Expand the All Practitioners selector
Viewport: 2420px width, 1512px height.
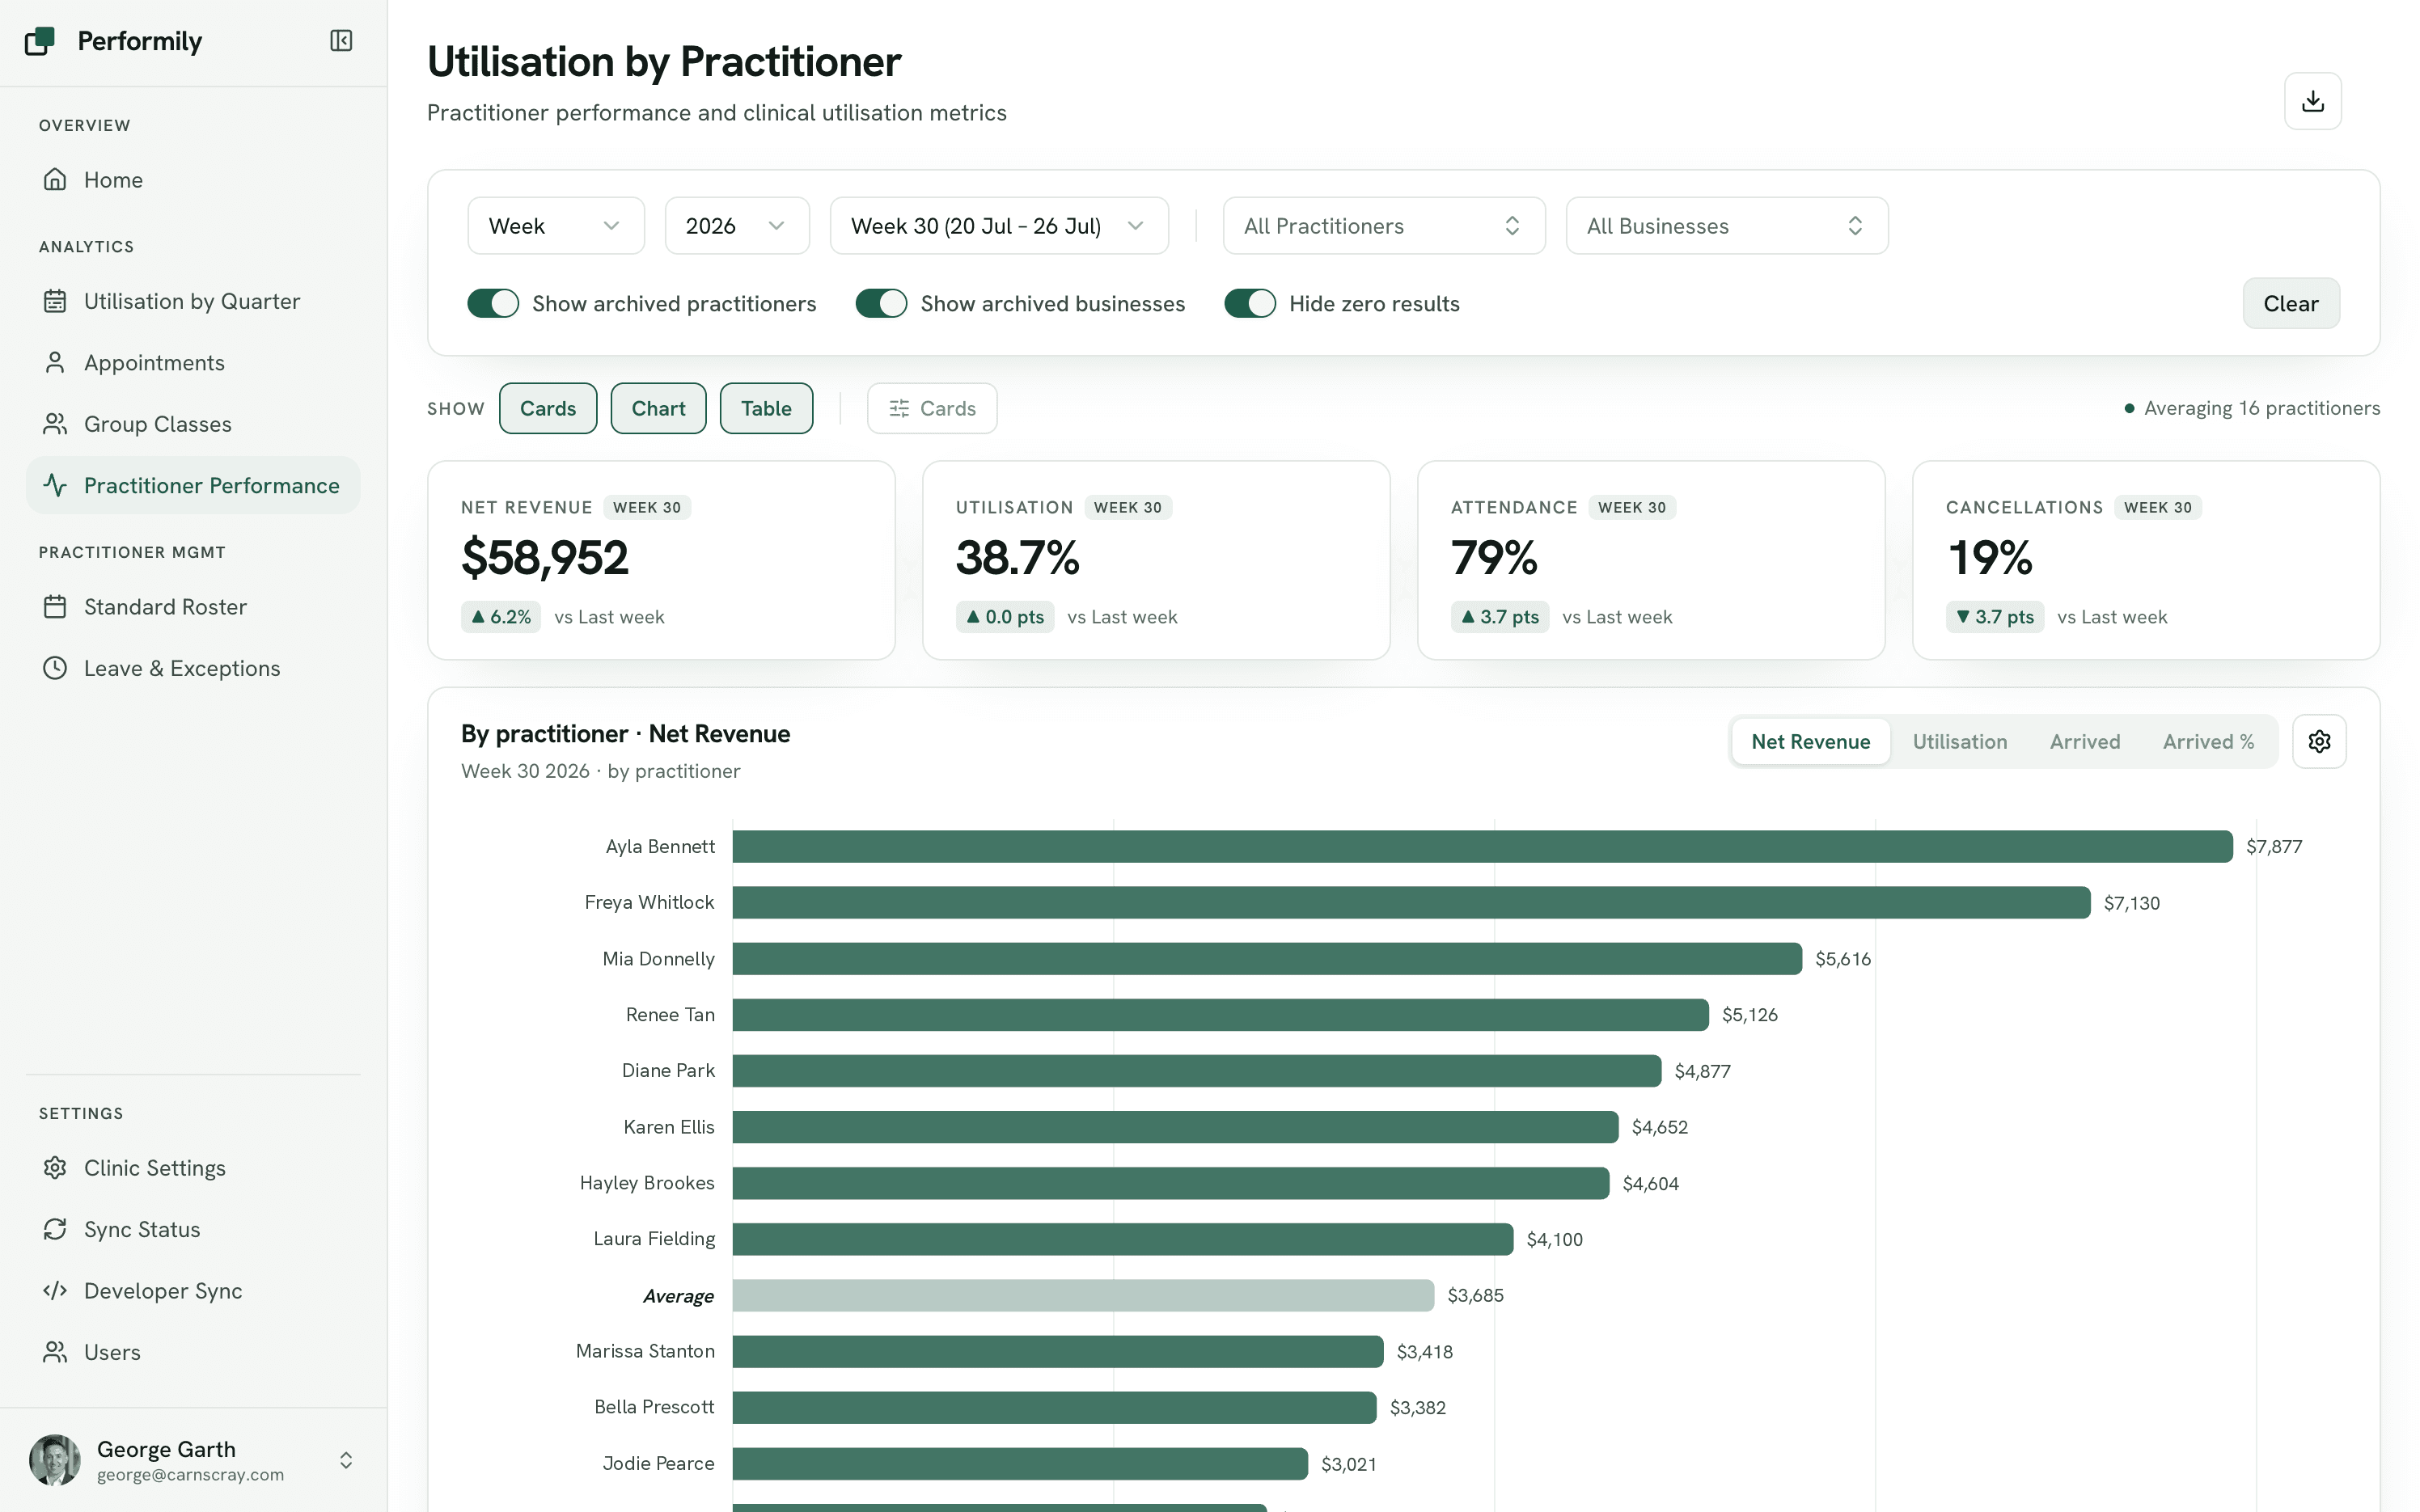1383,226
